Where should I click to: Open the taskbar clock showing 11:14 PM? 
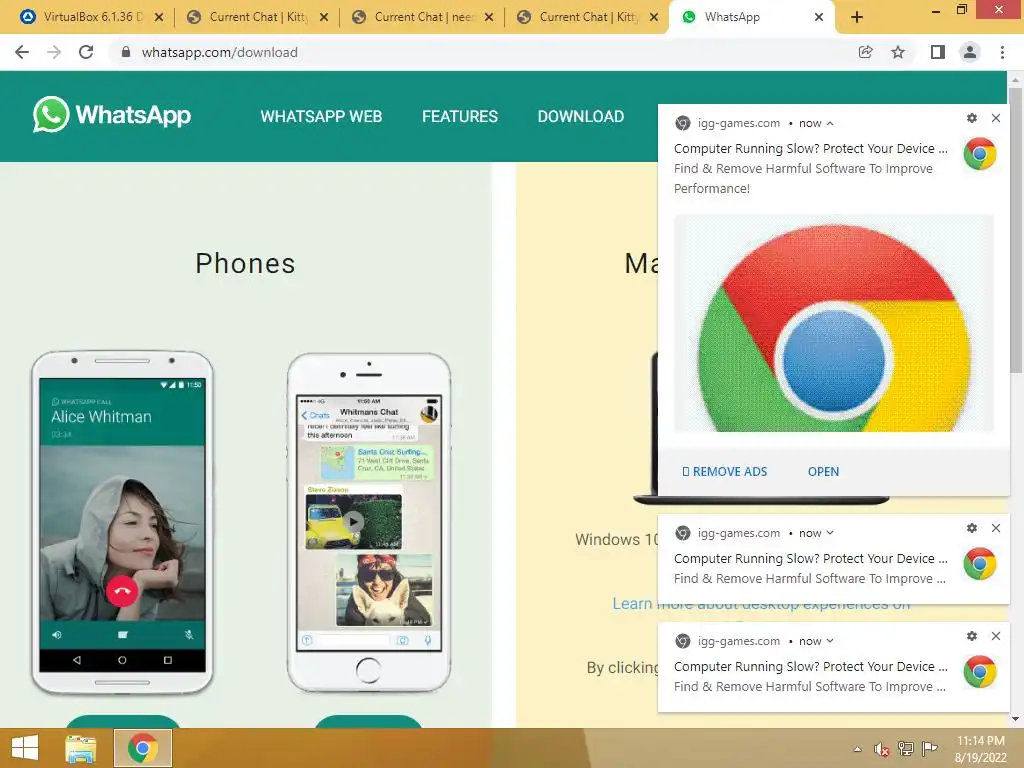click(980, 749)
